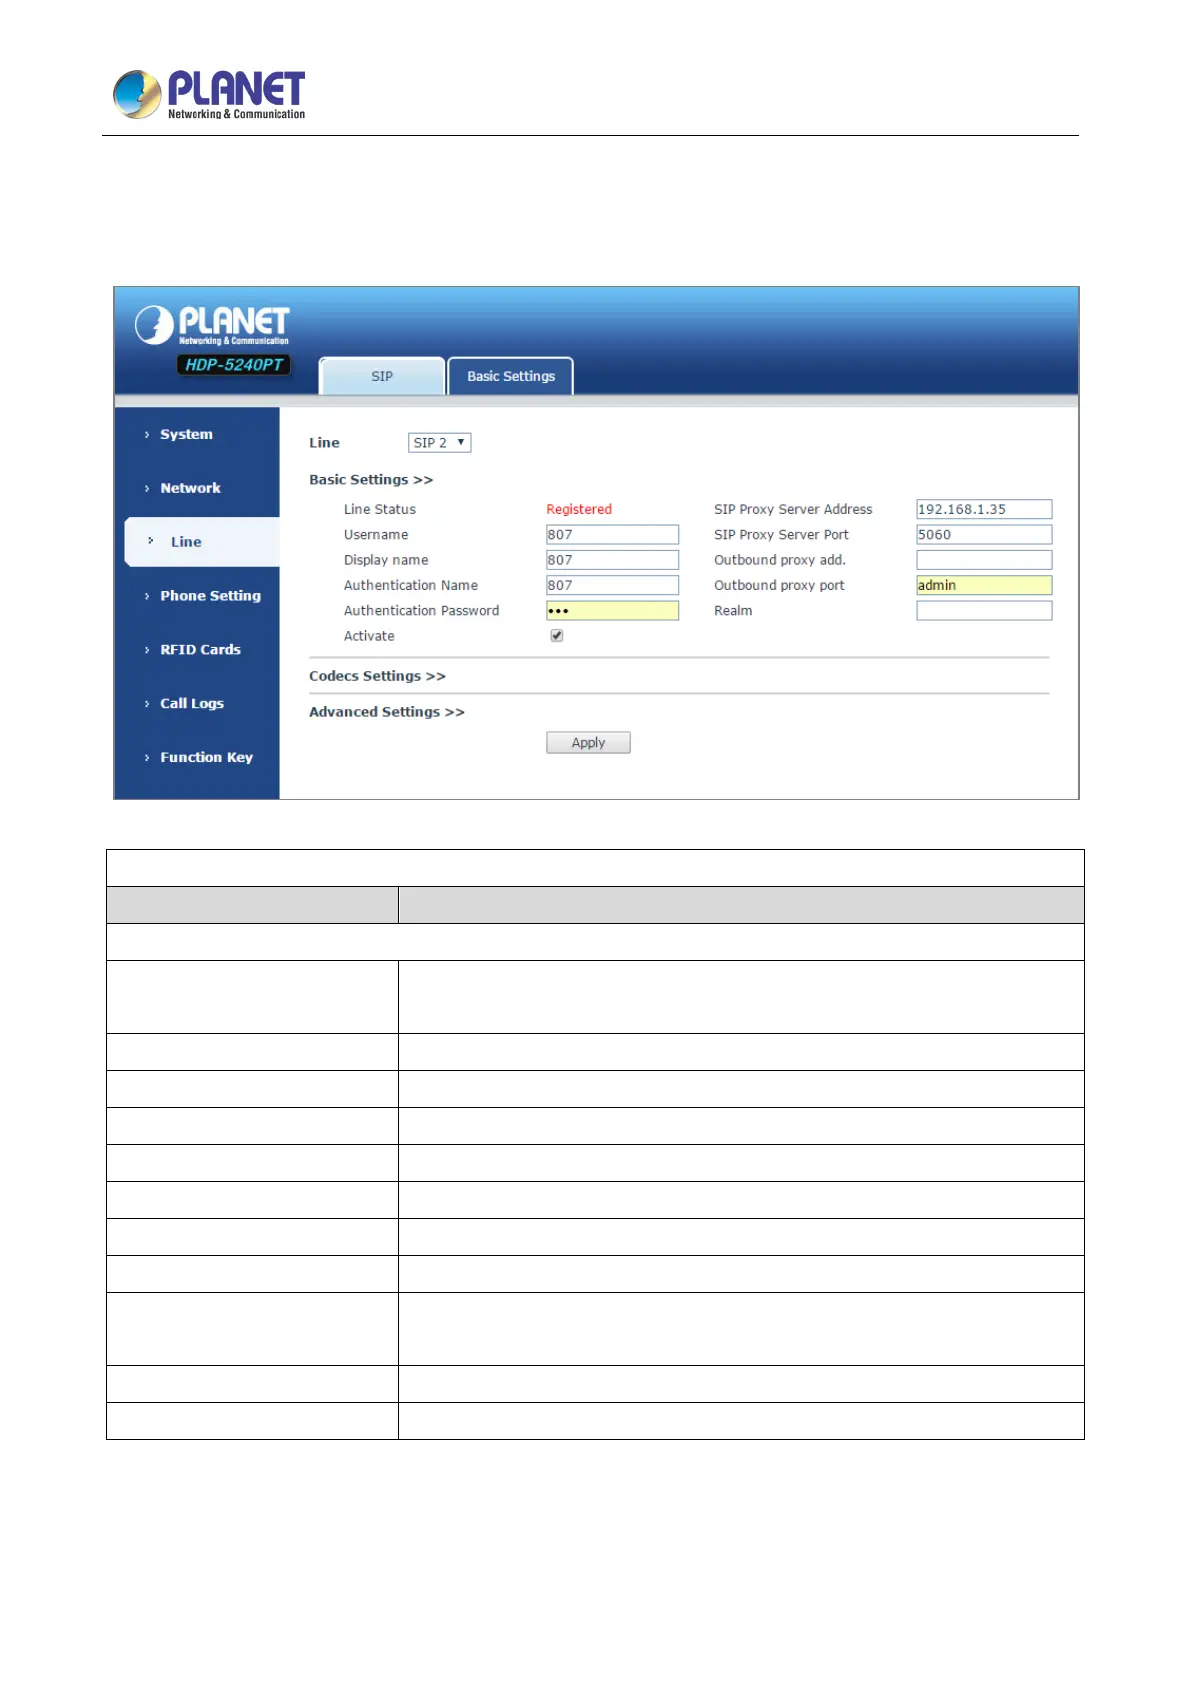
Task: Click the Display name input field
Action: [612, 560]
